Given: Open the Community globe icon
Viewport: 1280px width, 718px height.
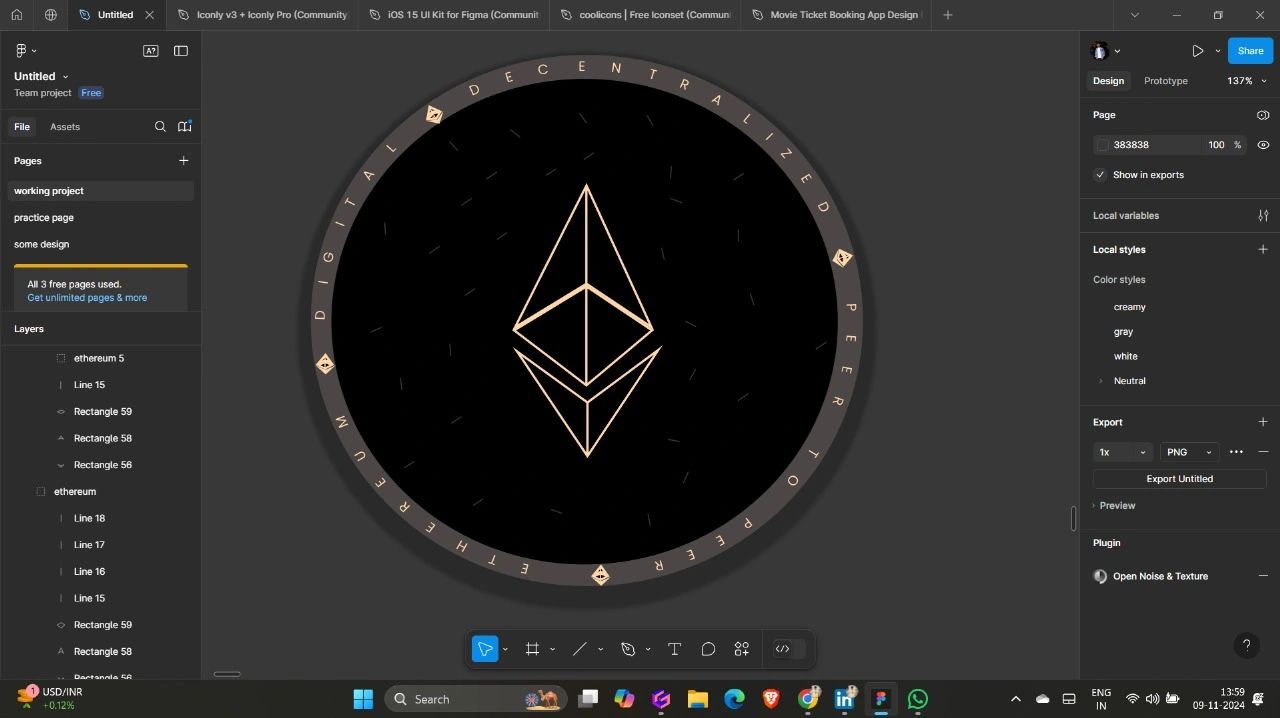Looking at the screenshot, I should tap(50, 15).
